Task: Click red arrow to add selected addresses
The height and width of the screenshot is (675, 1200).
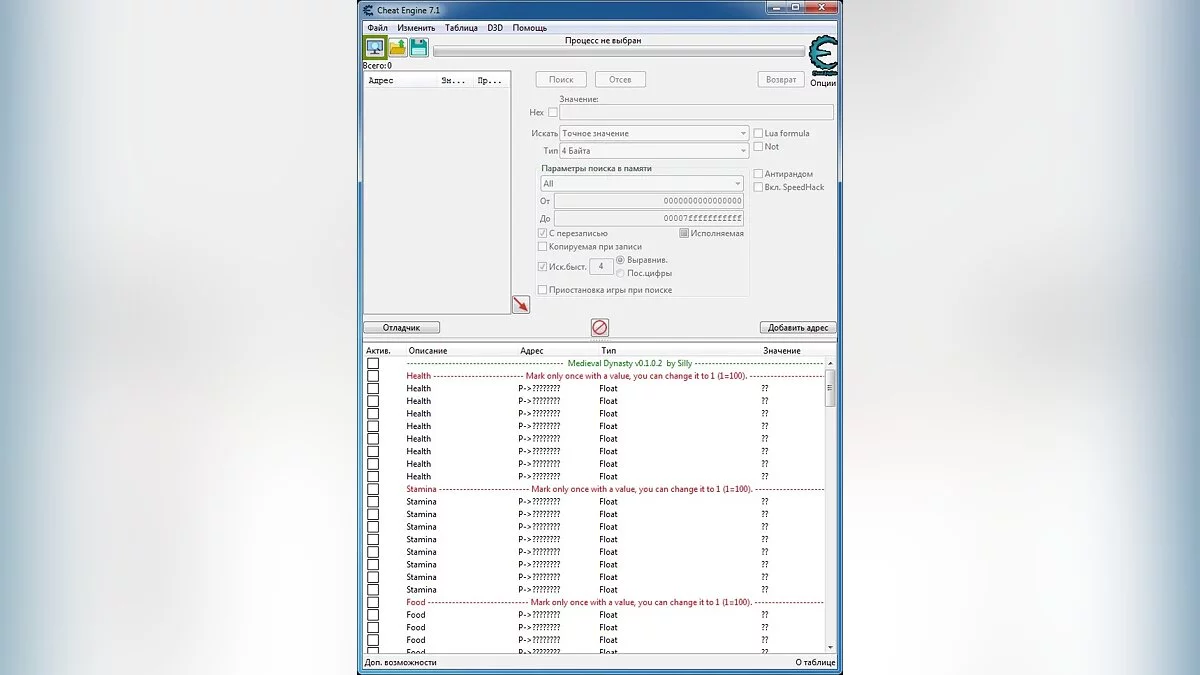Action: [x=520, y=304]
